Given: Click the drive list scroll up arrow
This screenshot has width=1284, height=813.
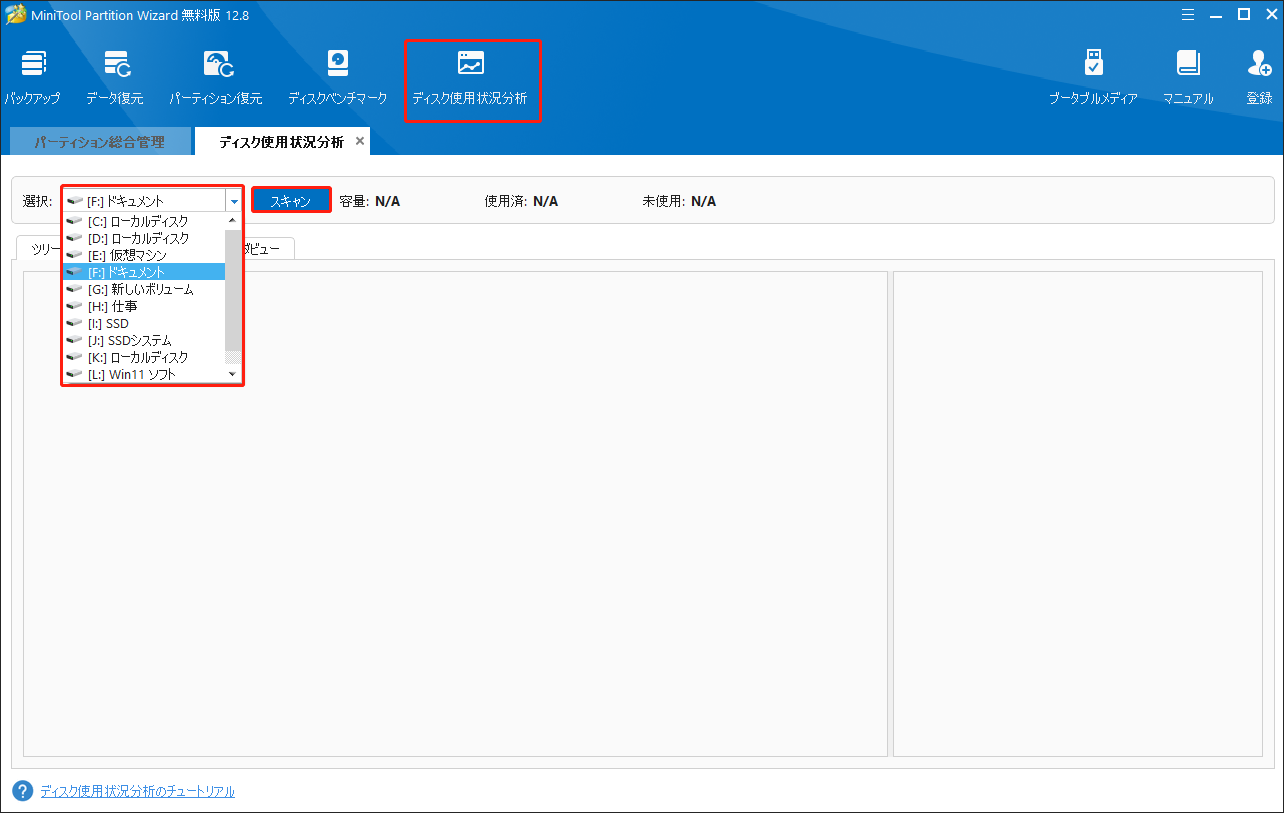Looking at the screenshot, I should 233,220.
